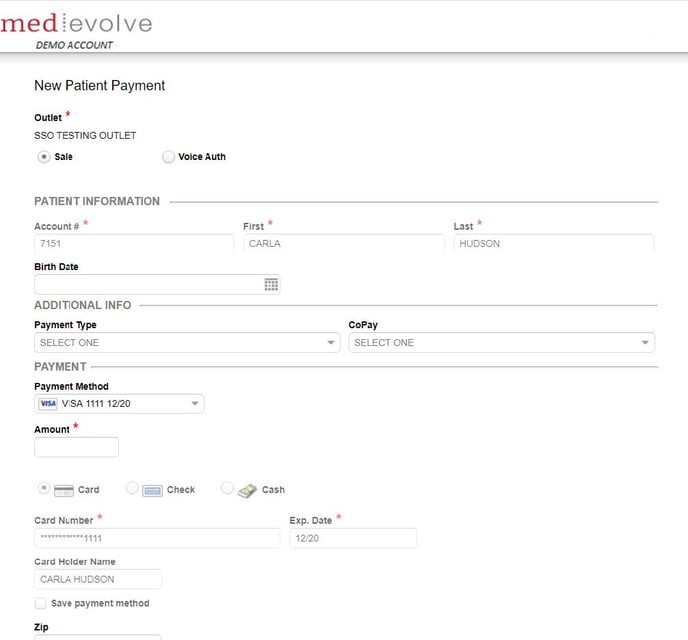Screen dimensions: 688x640
Task: Click the MedEvolve logo
Action: pyautogui.click(x=77, y=24)
